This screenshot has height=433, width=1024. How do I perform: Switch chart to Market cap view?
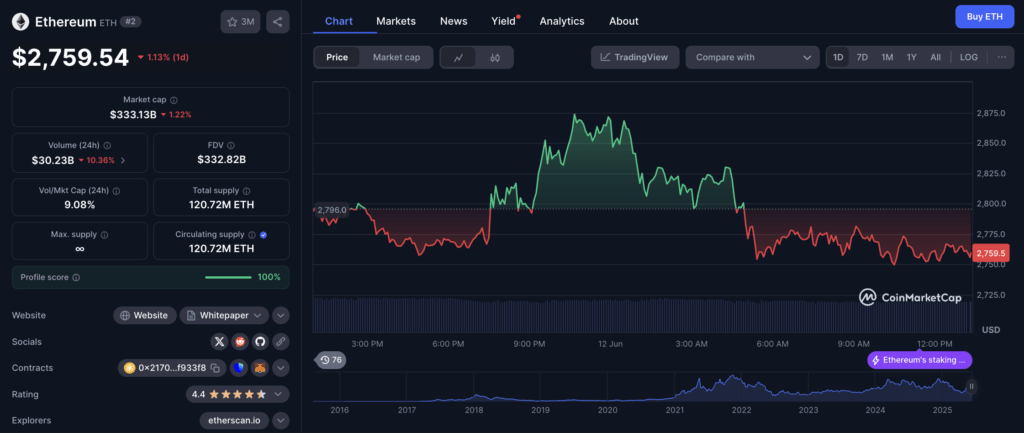pyautogui.click(x=396, y=57)
